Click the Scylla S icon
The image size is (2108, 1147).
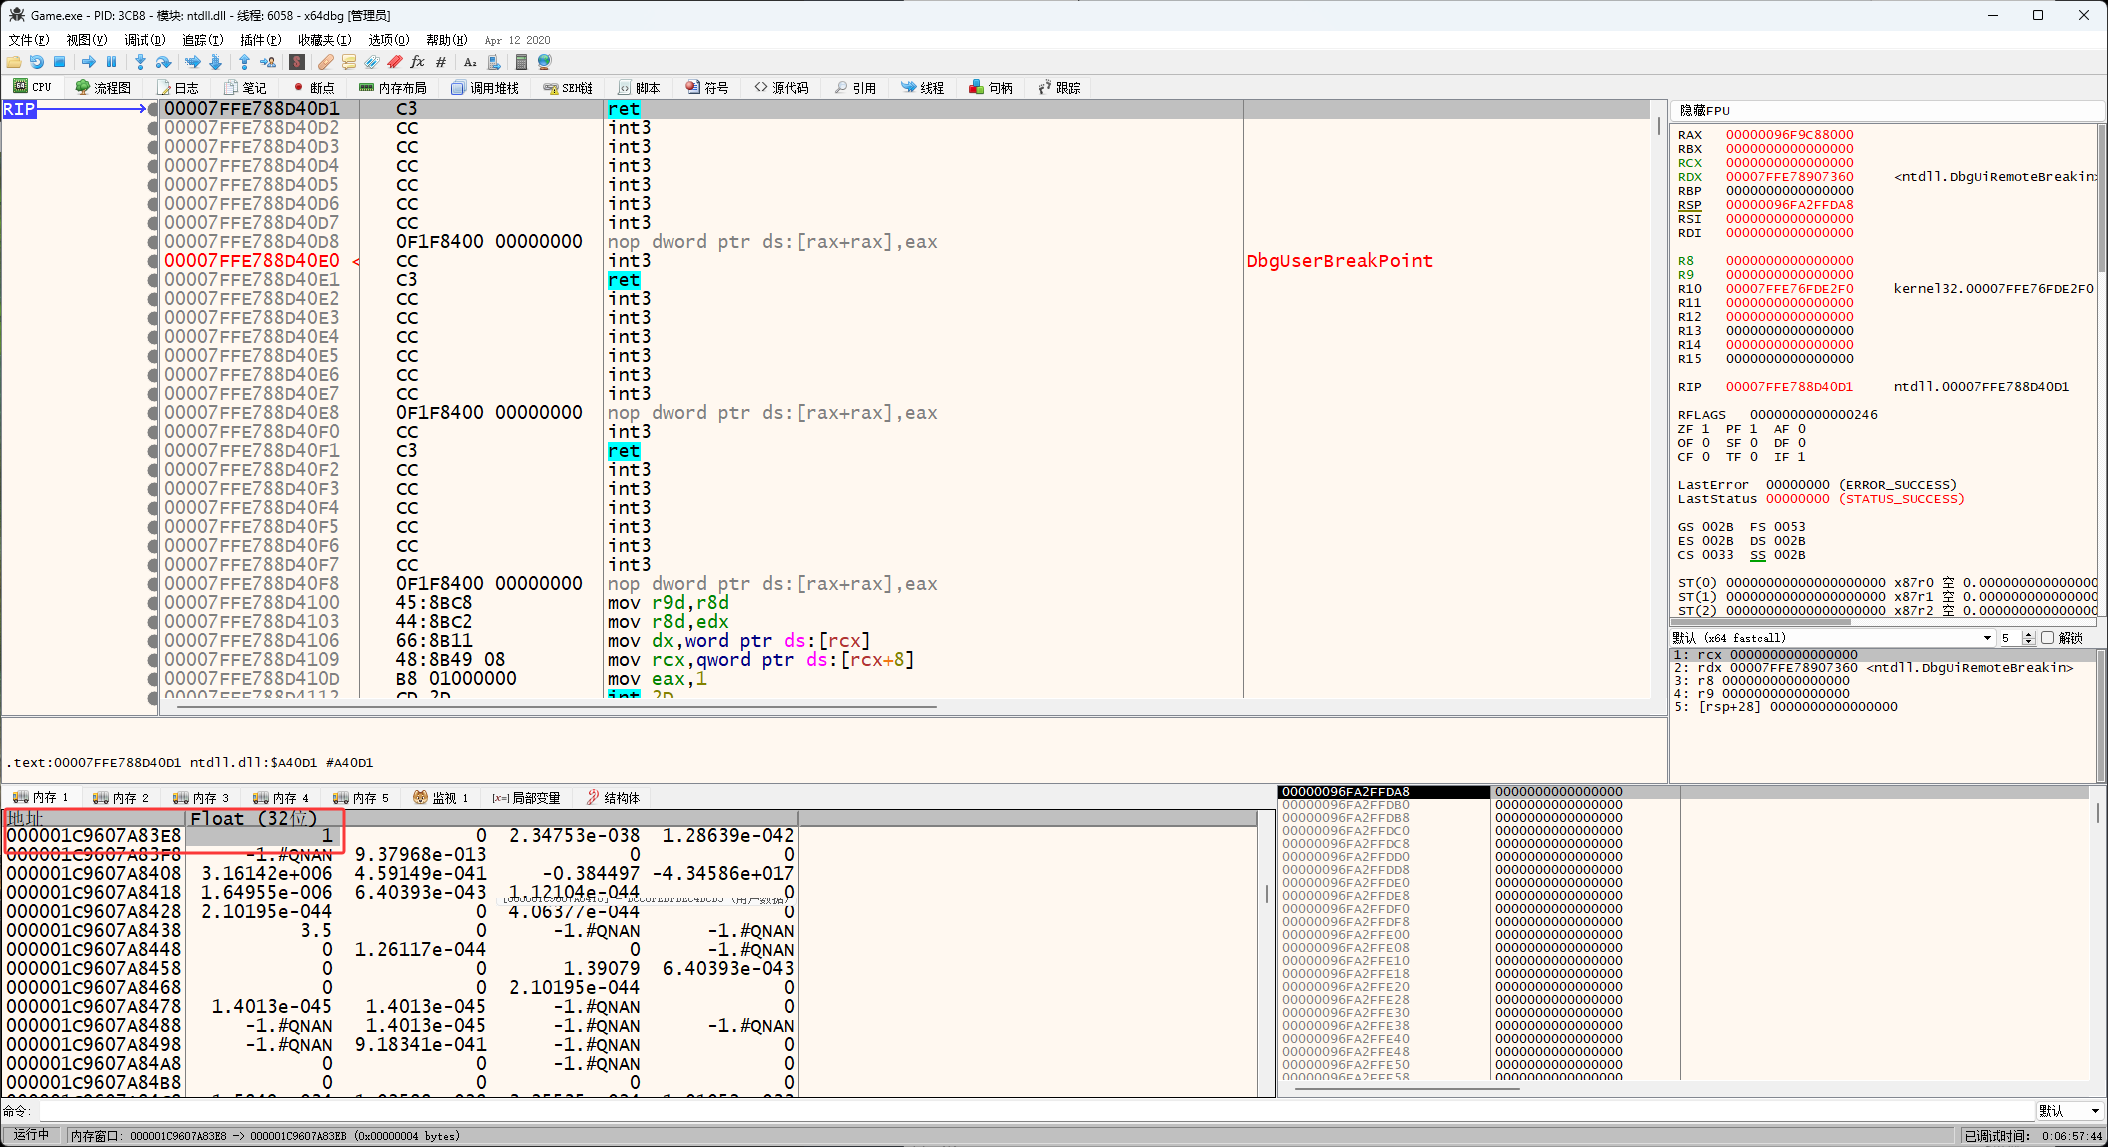pos(297,62)
